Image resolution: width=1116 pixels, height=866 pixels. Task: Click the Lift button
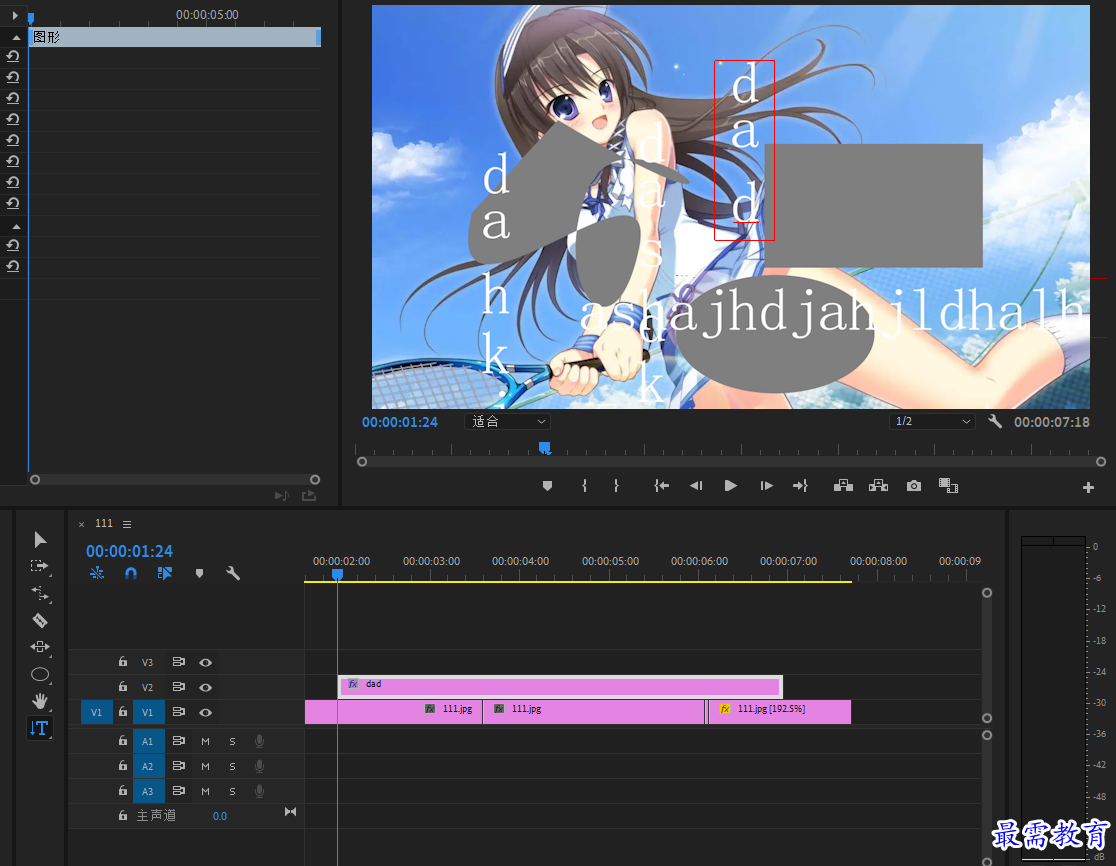pos(843,486)
